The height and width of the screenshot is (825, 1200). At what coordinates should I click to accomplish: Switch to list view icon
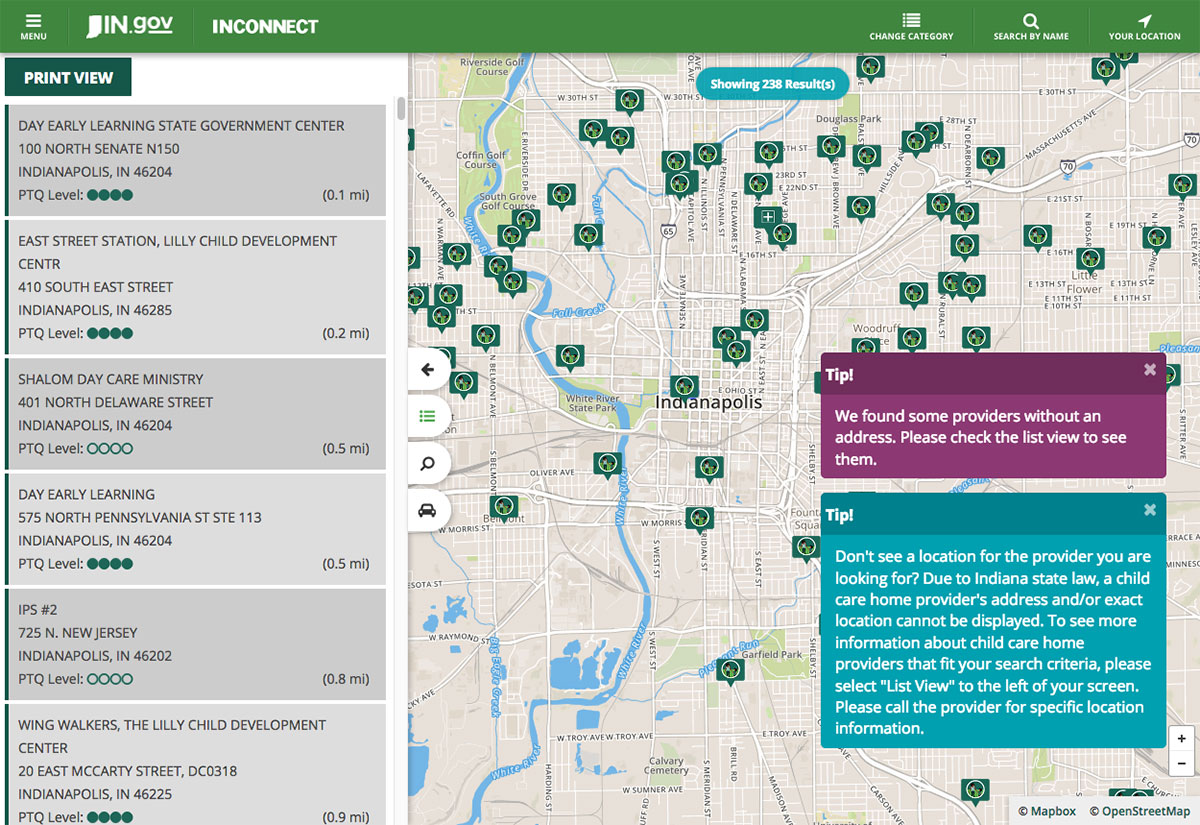(x=428, y=416)
